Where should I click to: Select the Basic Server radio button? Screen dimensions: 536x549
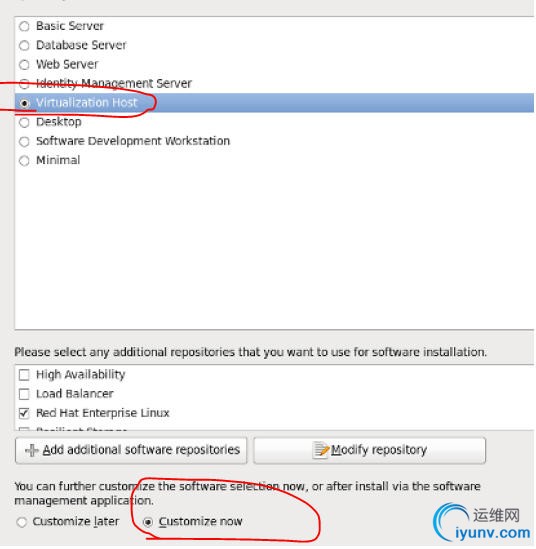point(24,26)
